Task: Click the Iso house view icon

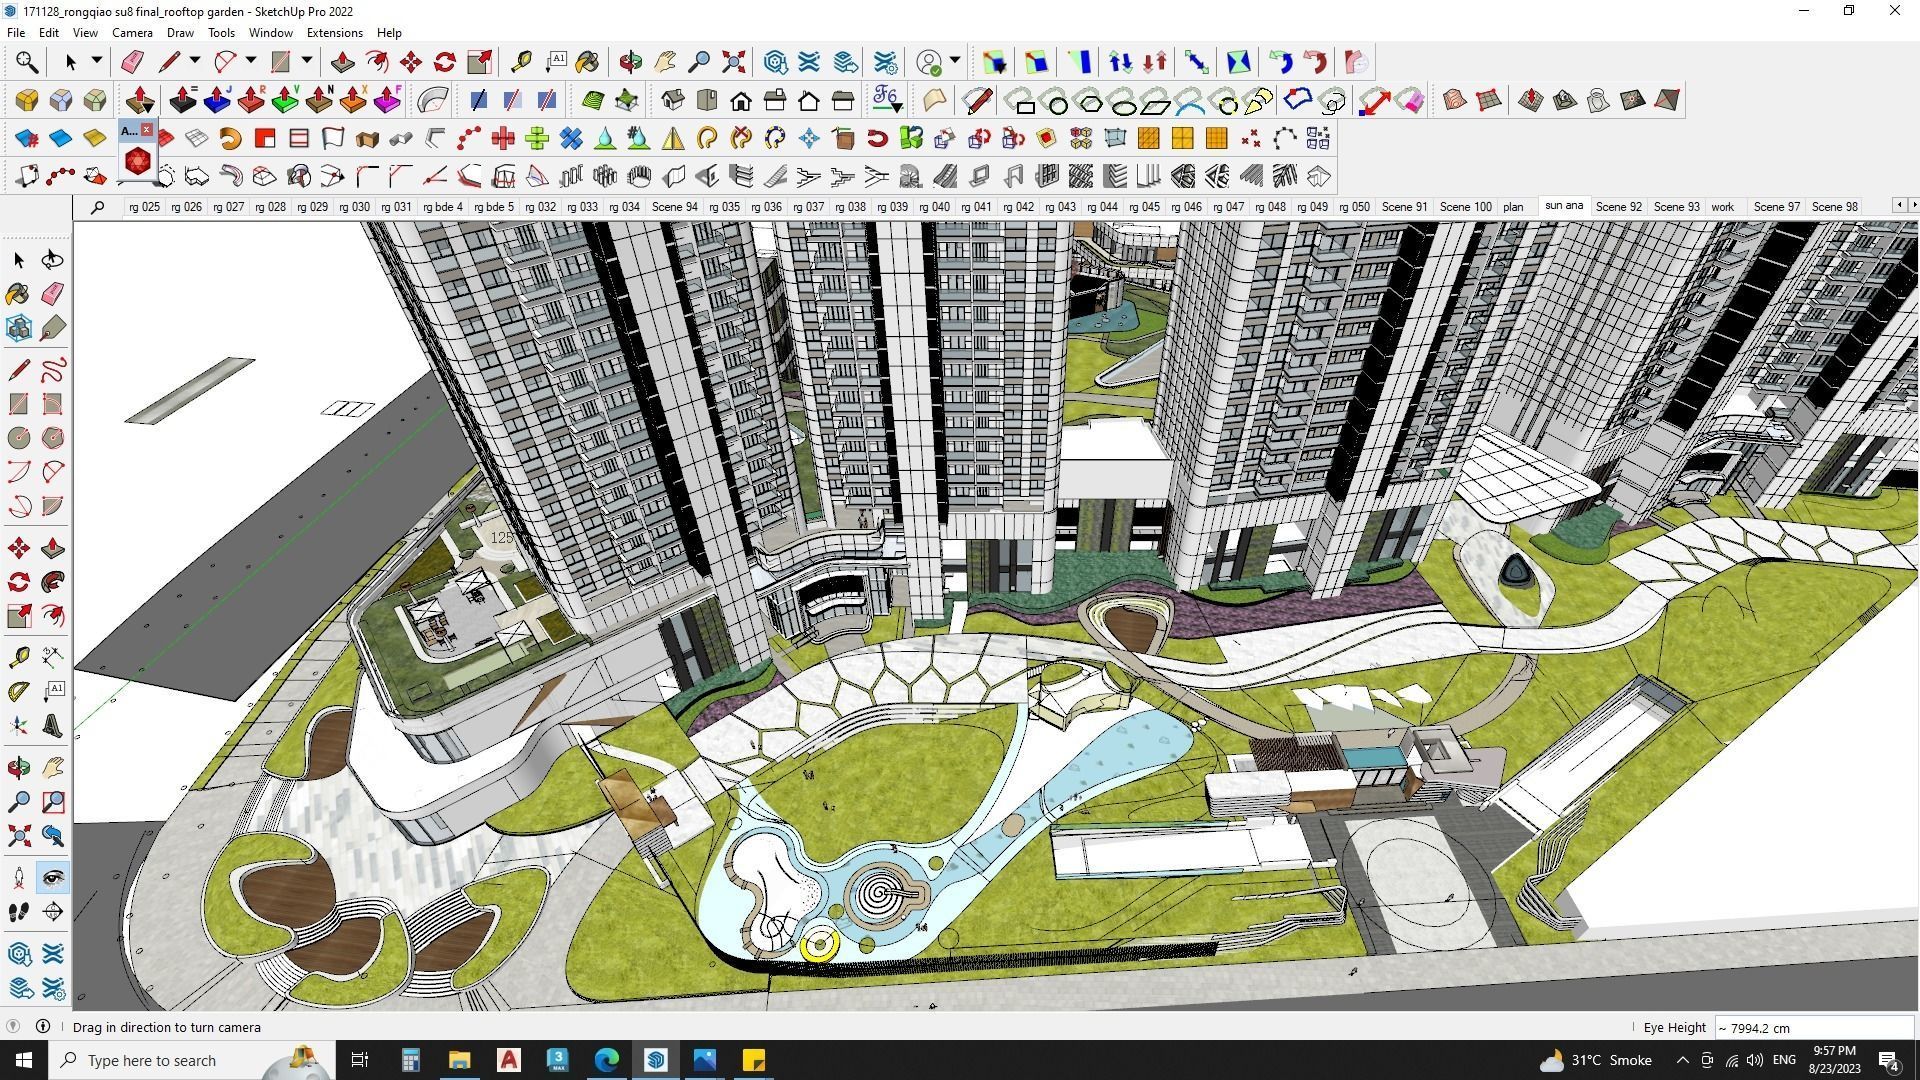Action: 673,100
